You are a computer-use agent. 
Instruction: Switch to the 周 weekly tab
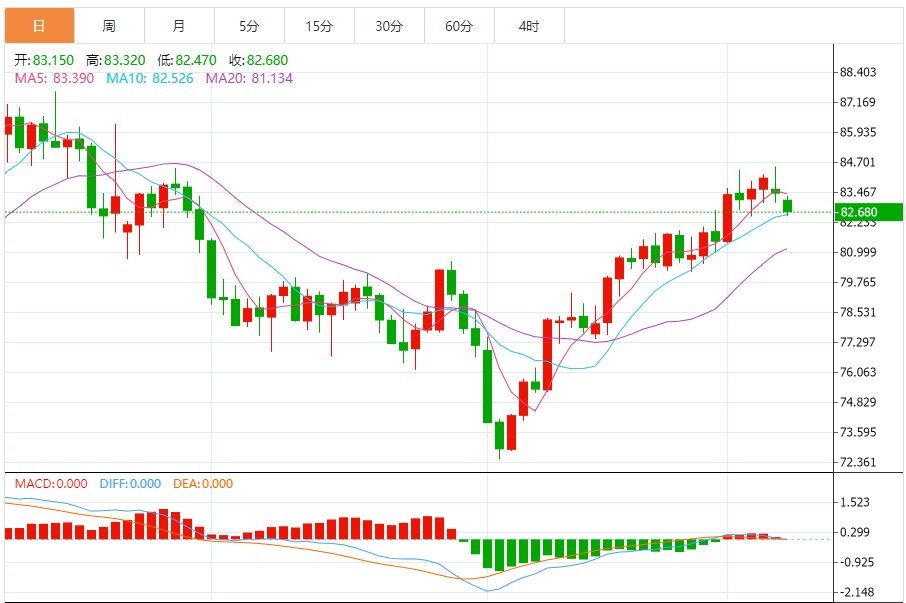coord(109,25)
